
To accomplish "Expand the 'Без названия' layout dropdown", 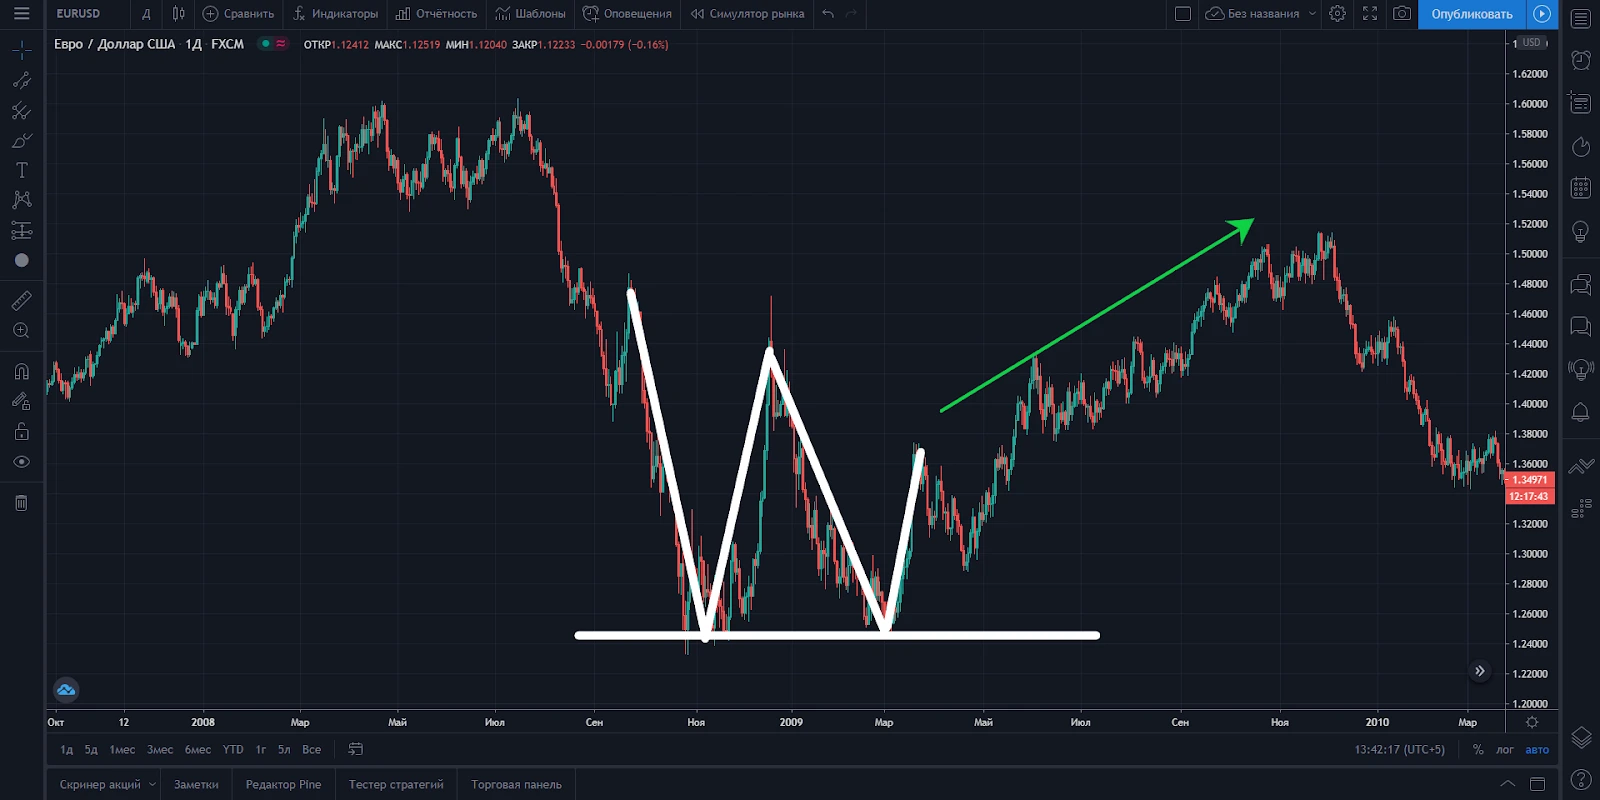I will click(x=1312, y=14).
